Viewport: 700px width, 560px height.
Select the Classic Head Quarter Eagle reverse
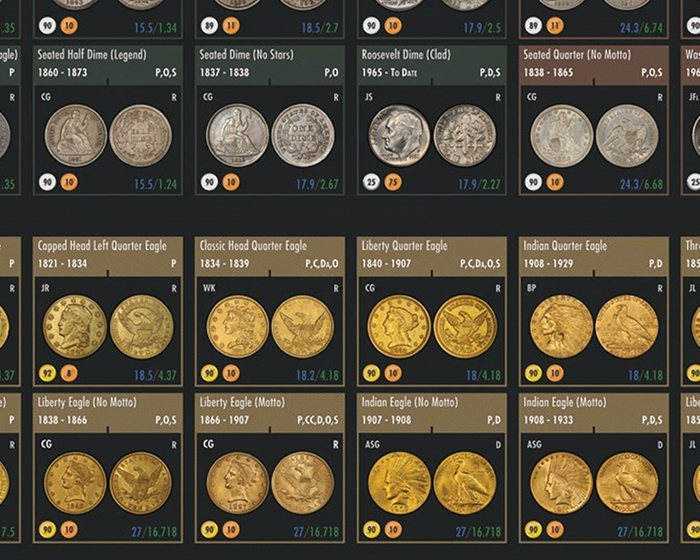tap(303, 327)
